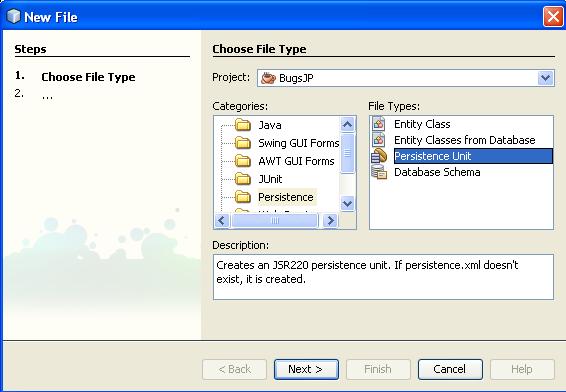Choose Entity Classes from Database file type

point(465,140)
